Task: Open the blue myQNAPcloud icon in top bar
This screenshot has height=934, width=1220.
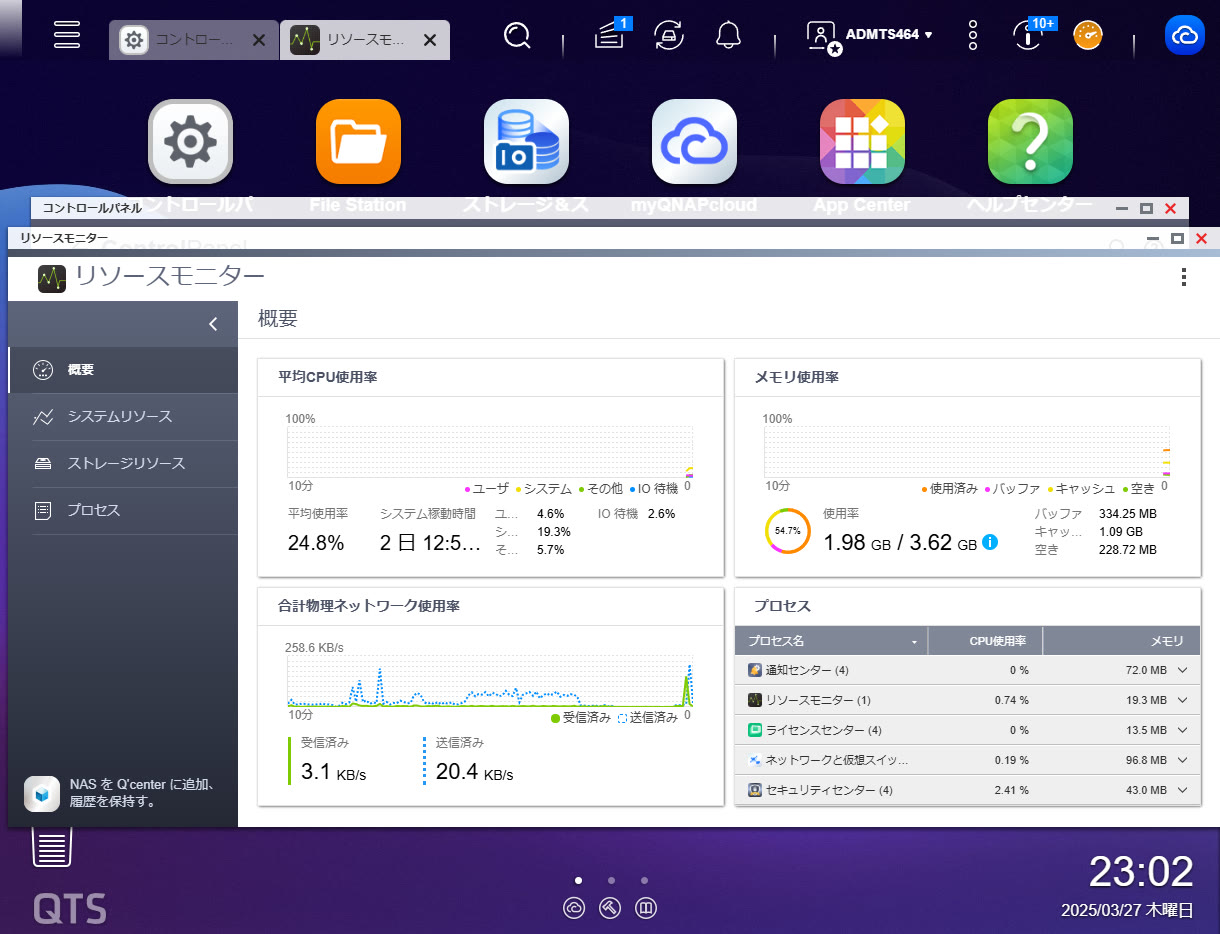Action: tap(1185, 35)
